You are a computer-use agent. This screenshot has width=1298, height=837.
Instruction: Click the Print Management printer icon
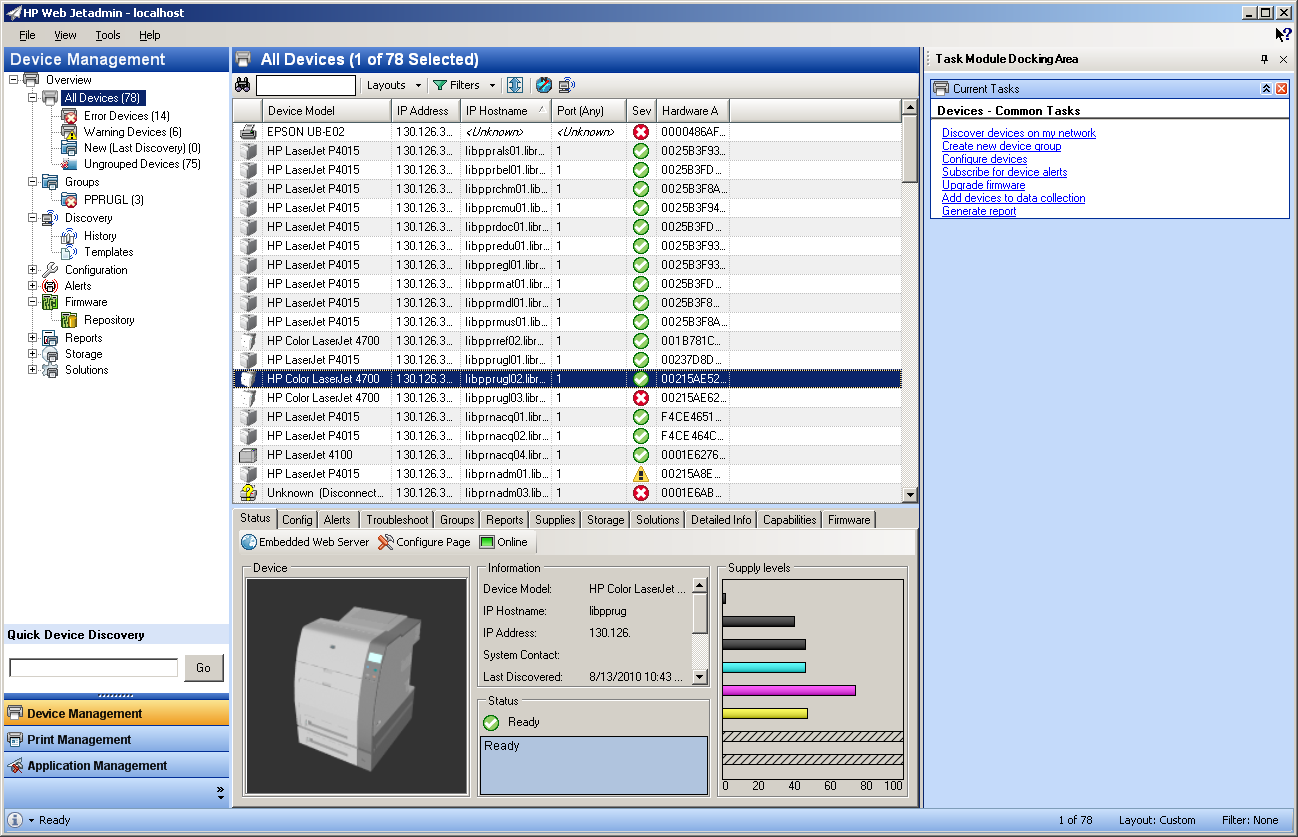[x=15, y=740]
